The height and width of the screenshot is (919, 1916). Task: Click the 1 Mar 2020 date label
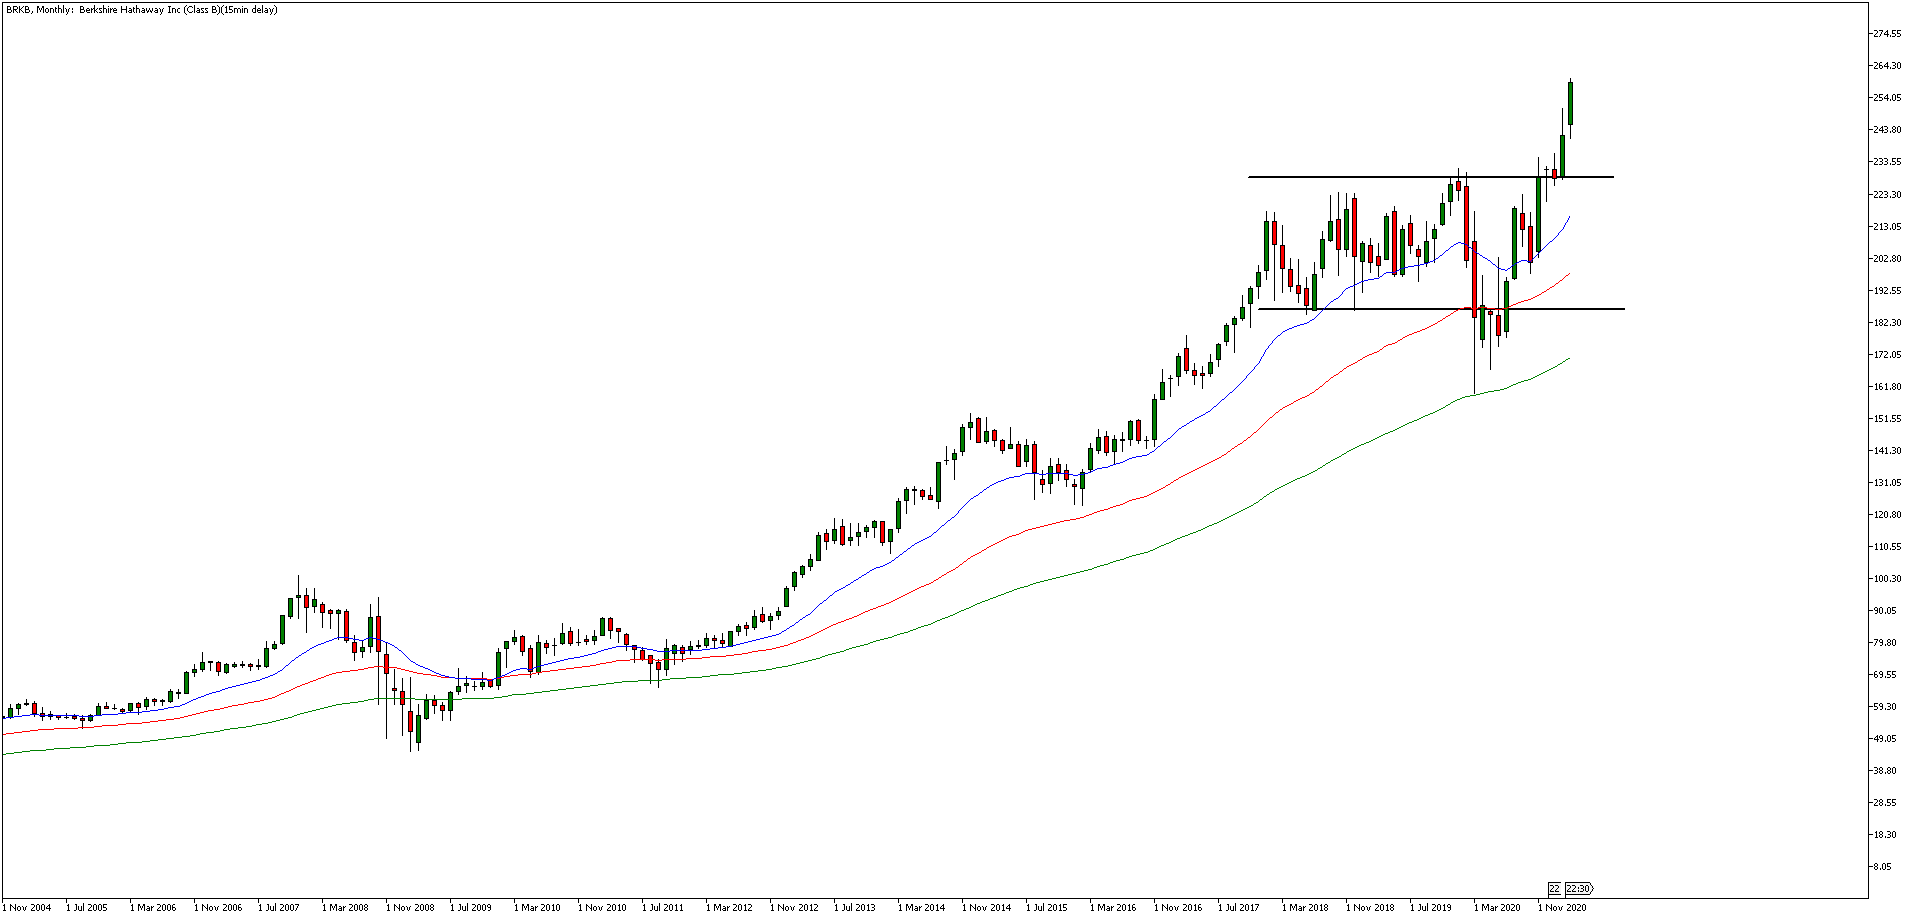point(1498,908)
